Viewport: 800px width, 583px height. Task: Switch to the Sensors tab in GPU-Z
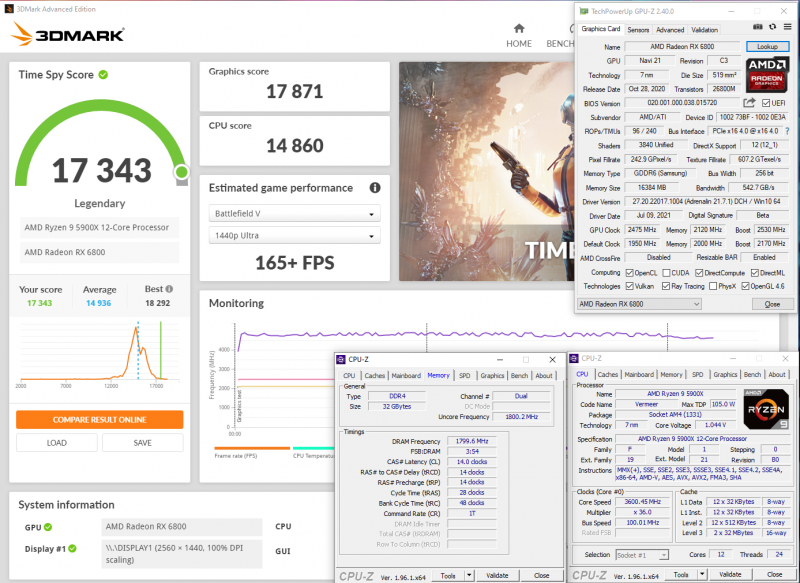click(637, 30)
